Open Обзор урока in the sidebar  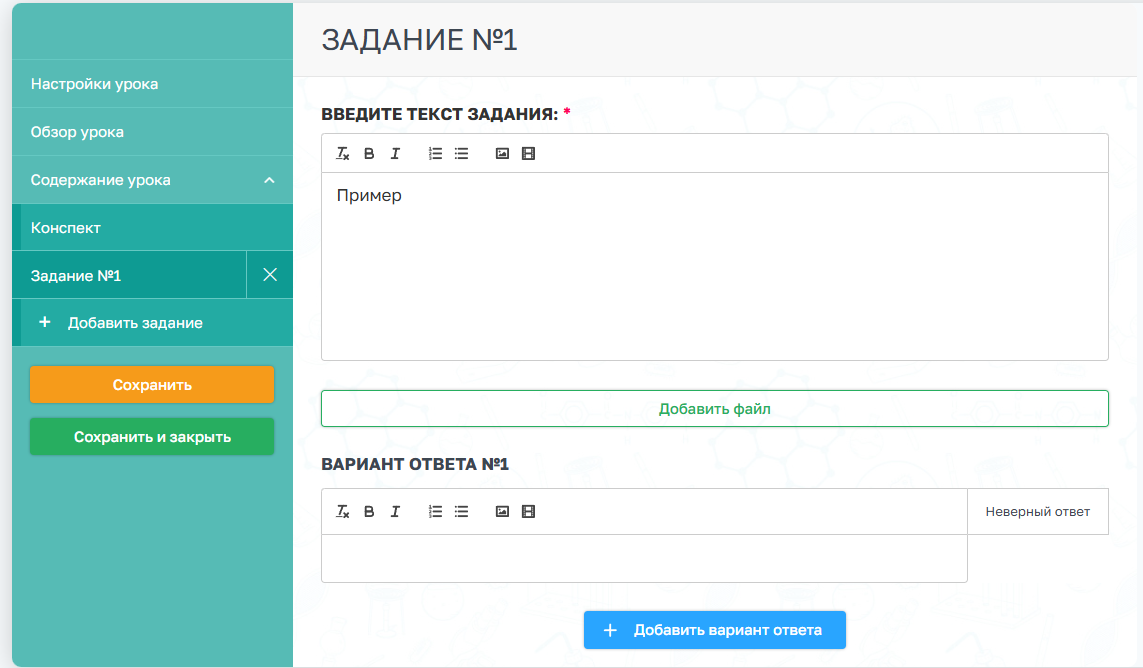click(x=77, y=132)
